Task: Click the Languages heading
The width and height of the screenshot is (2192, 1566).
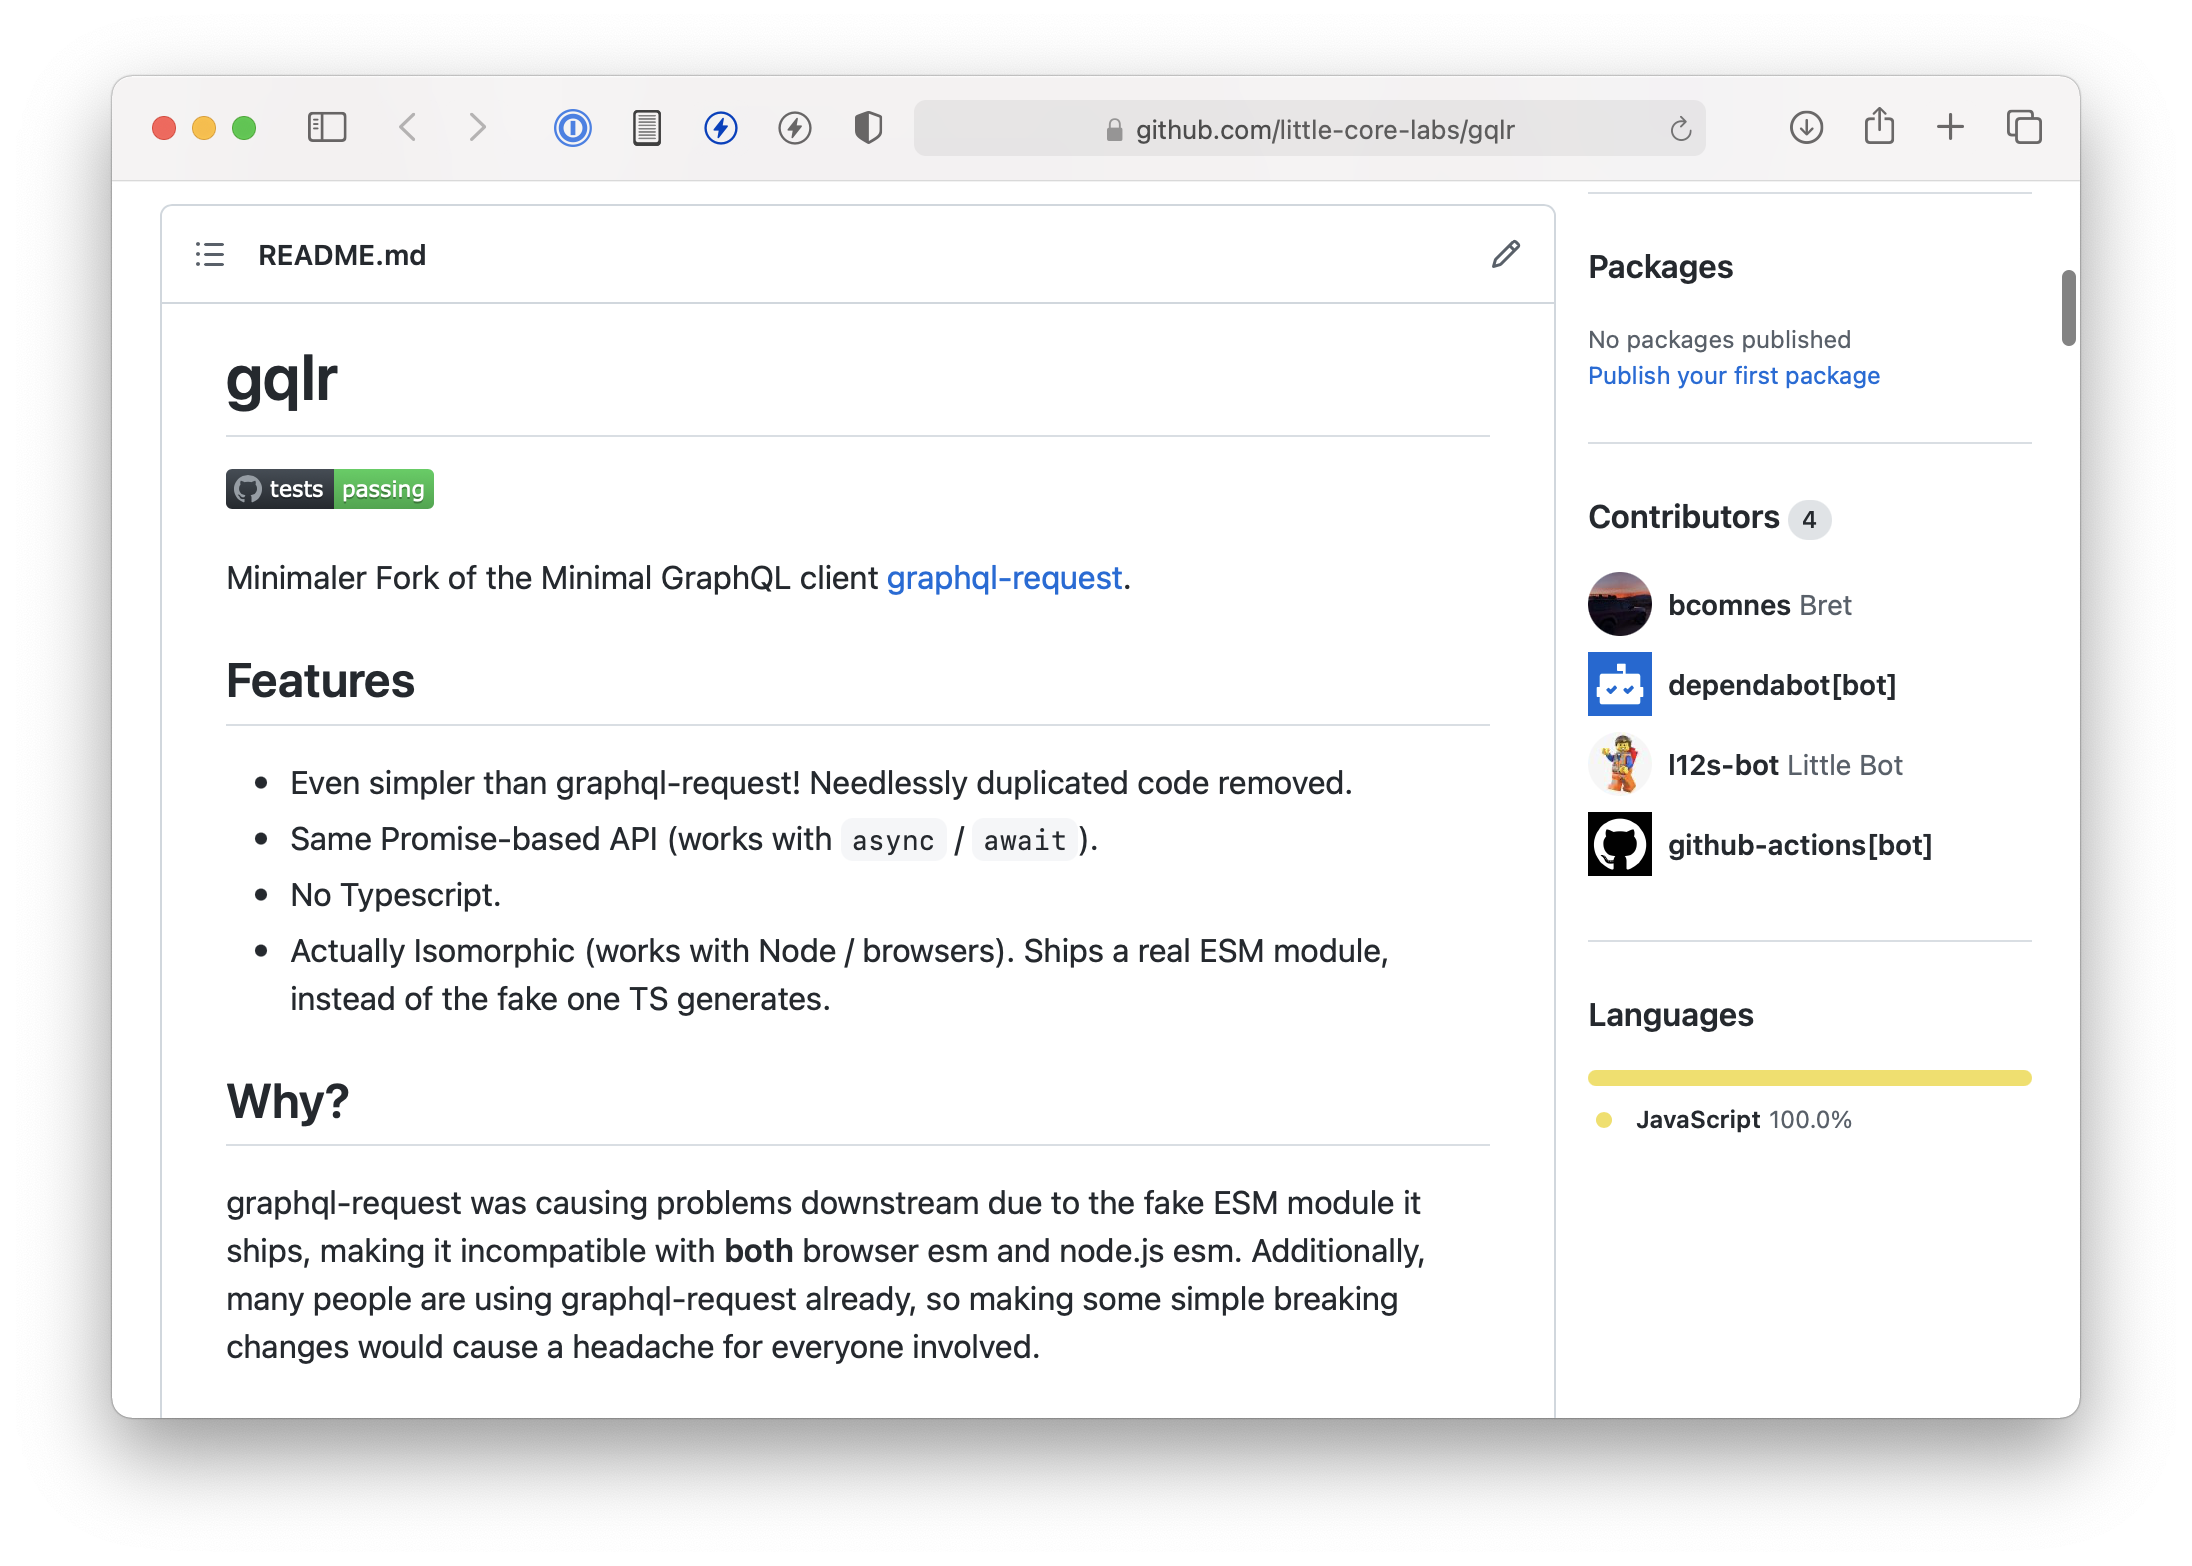Action: (x=1671, y=1015)
